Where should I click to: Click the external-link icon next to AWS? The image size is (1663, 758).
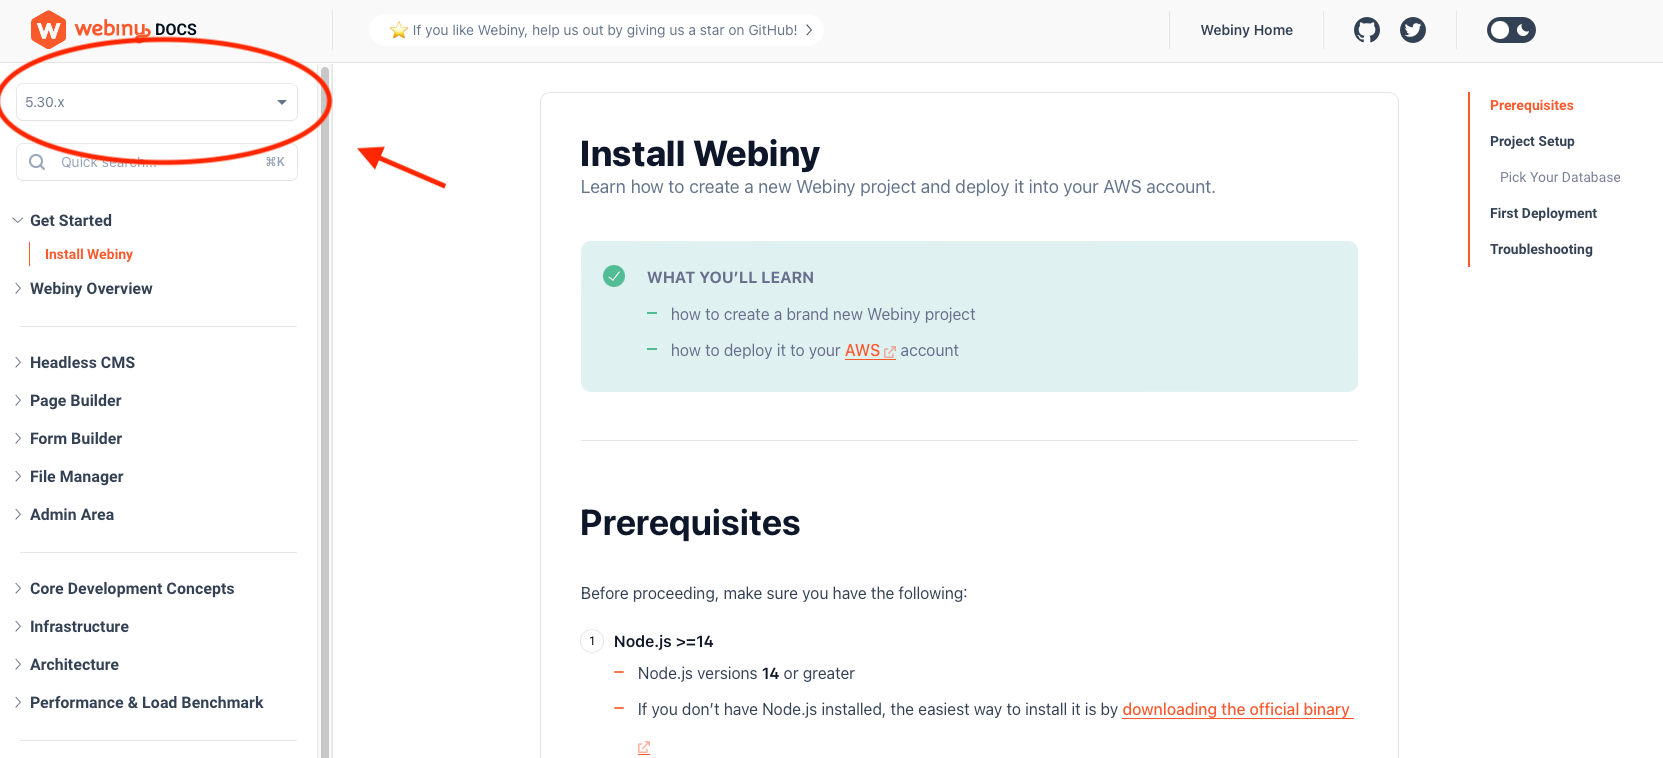coord(890,351)
